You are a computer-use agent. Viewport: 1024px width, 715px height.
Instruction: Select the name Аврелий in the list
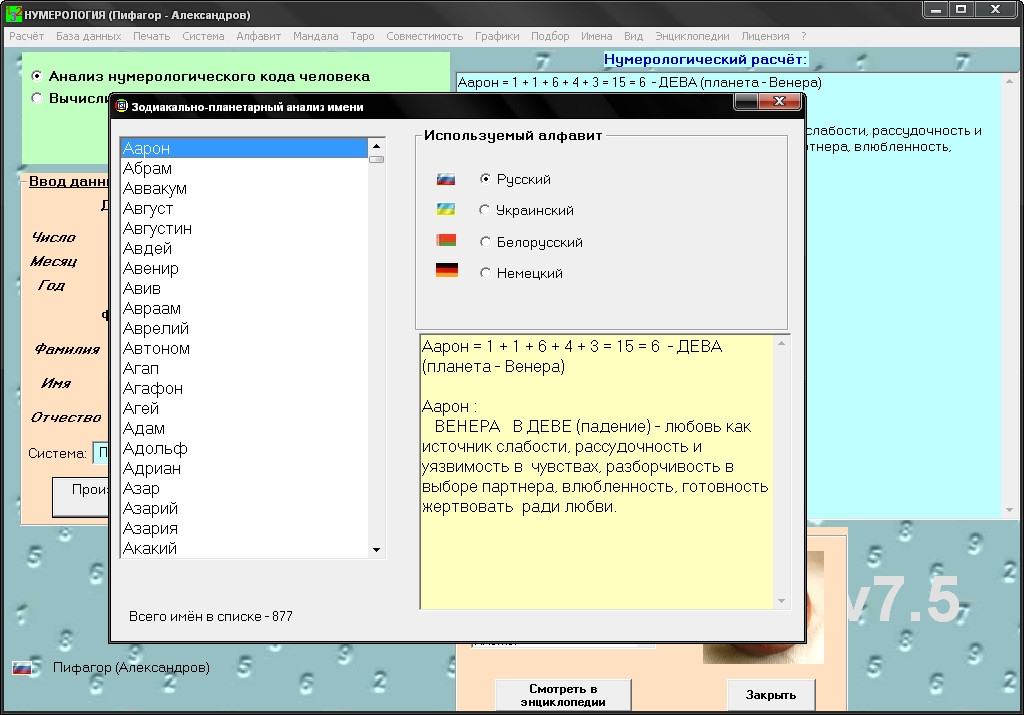point(244,328)
